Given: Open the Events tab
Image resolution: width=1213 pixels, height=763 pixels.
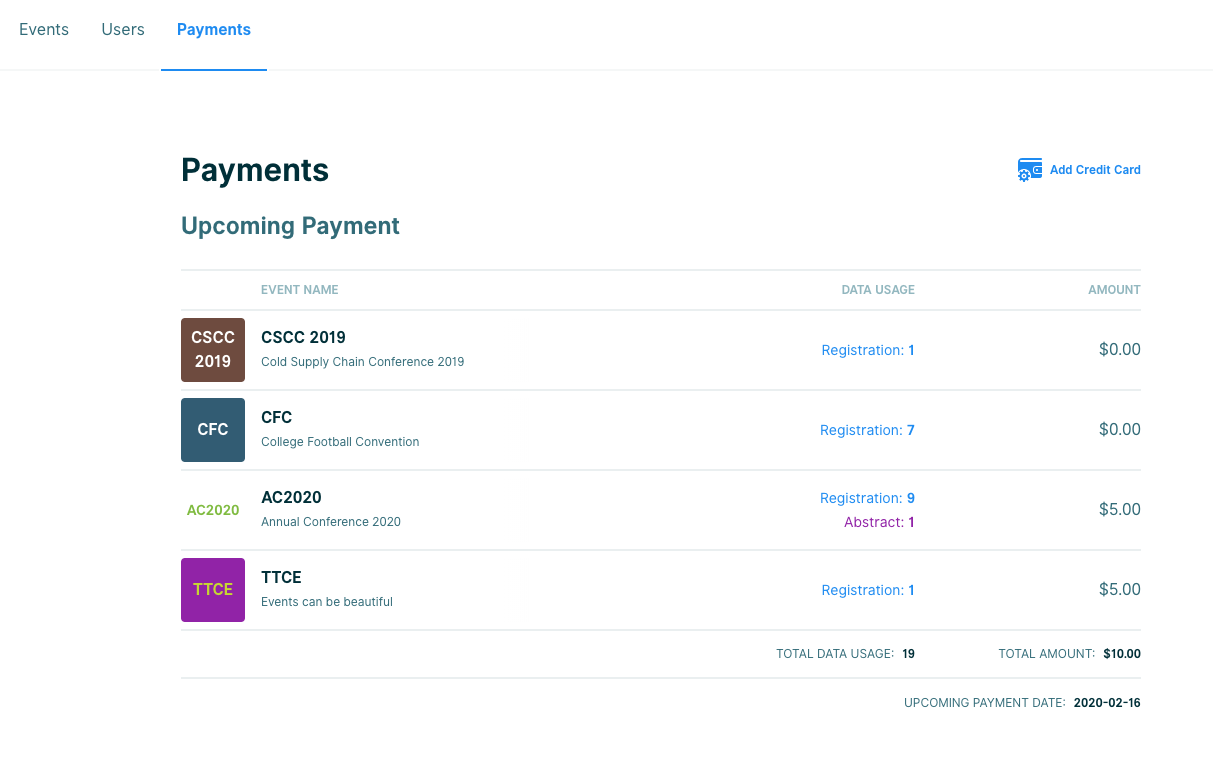Looking at the screenshot, I should point(44,30).
